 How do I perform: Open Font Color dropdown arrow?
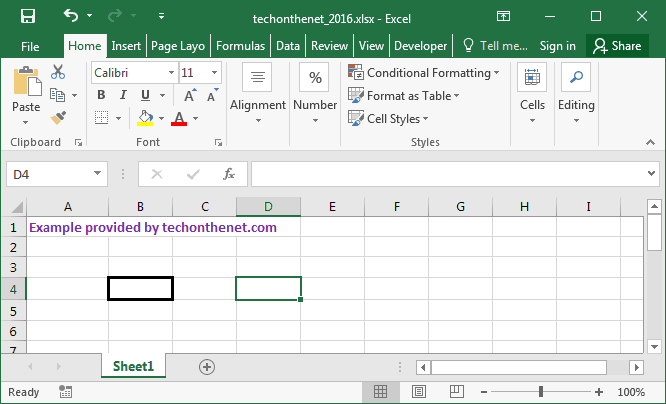click(195, 118)
